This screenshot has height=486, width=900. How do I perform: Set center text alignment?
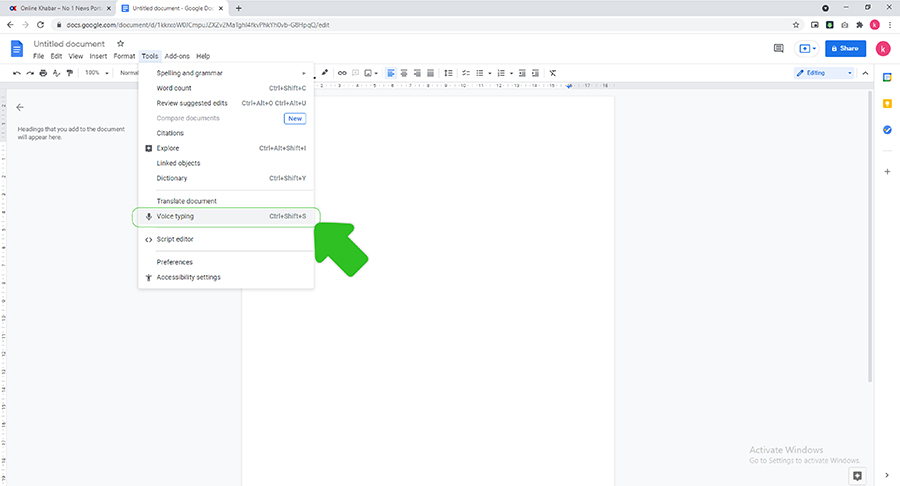(404, 73)
